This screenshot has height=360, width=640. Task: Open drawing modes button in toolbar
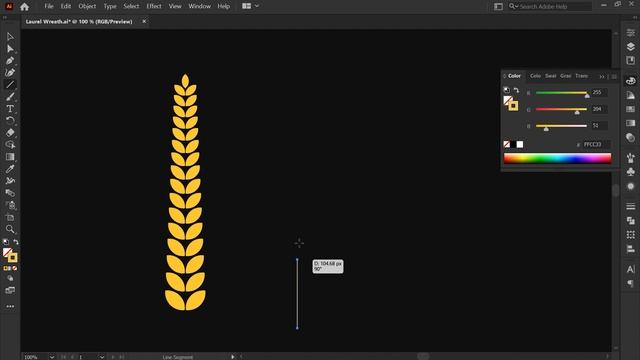pos(10,278)
